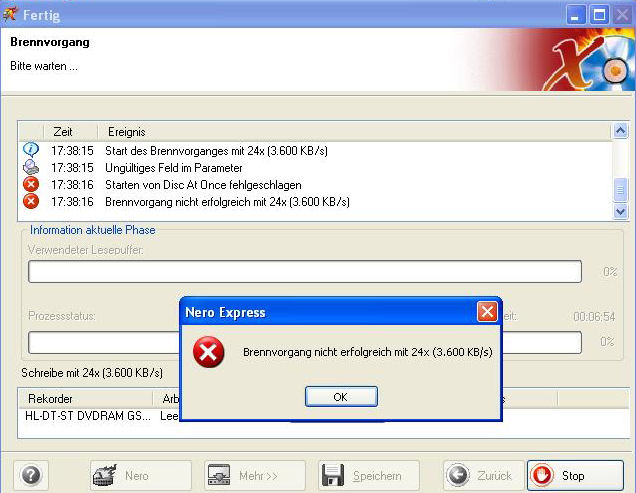Viewport: 636px width, 493px height.
Task: Click the blue info icon at 17:38:15
Action: point(31,150)
